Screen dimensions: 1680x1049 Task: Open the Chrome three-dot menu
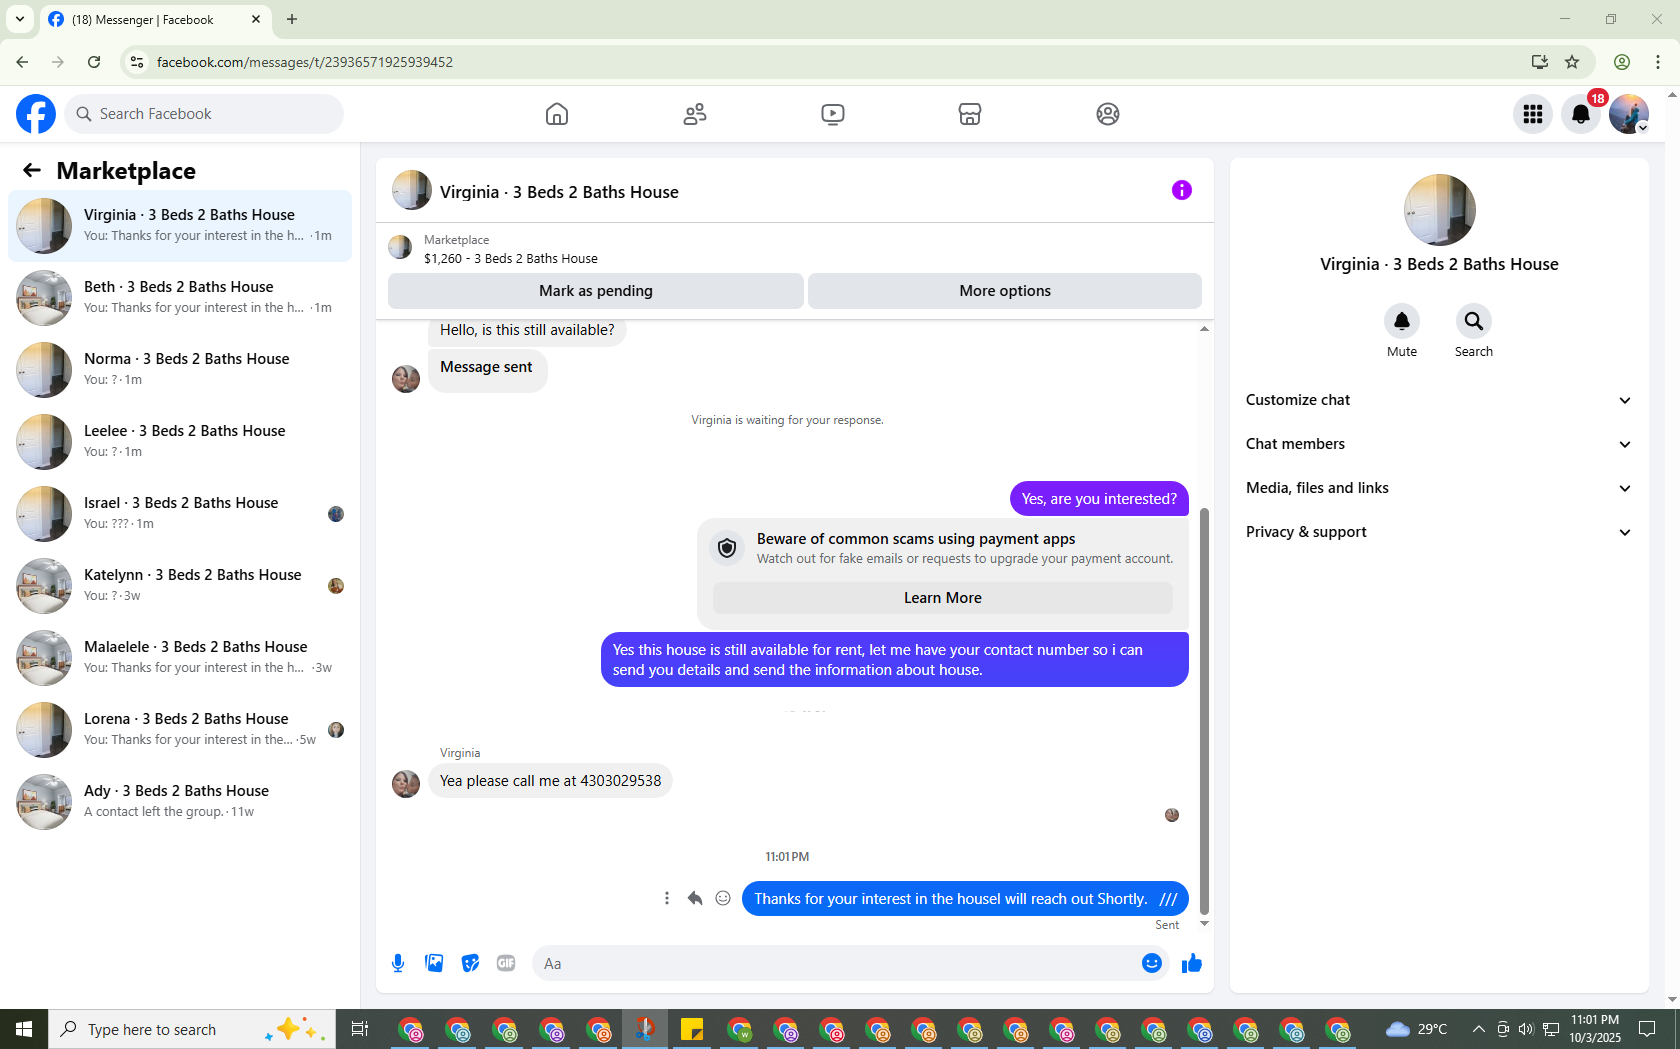pos(1658,62)
